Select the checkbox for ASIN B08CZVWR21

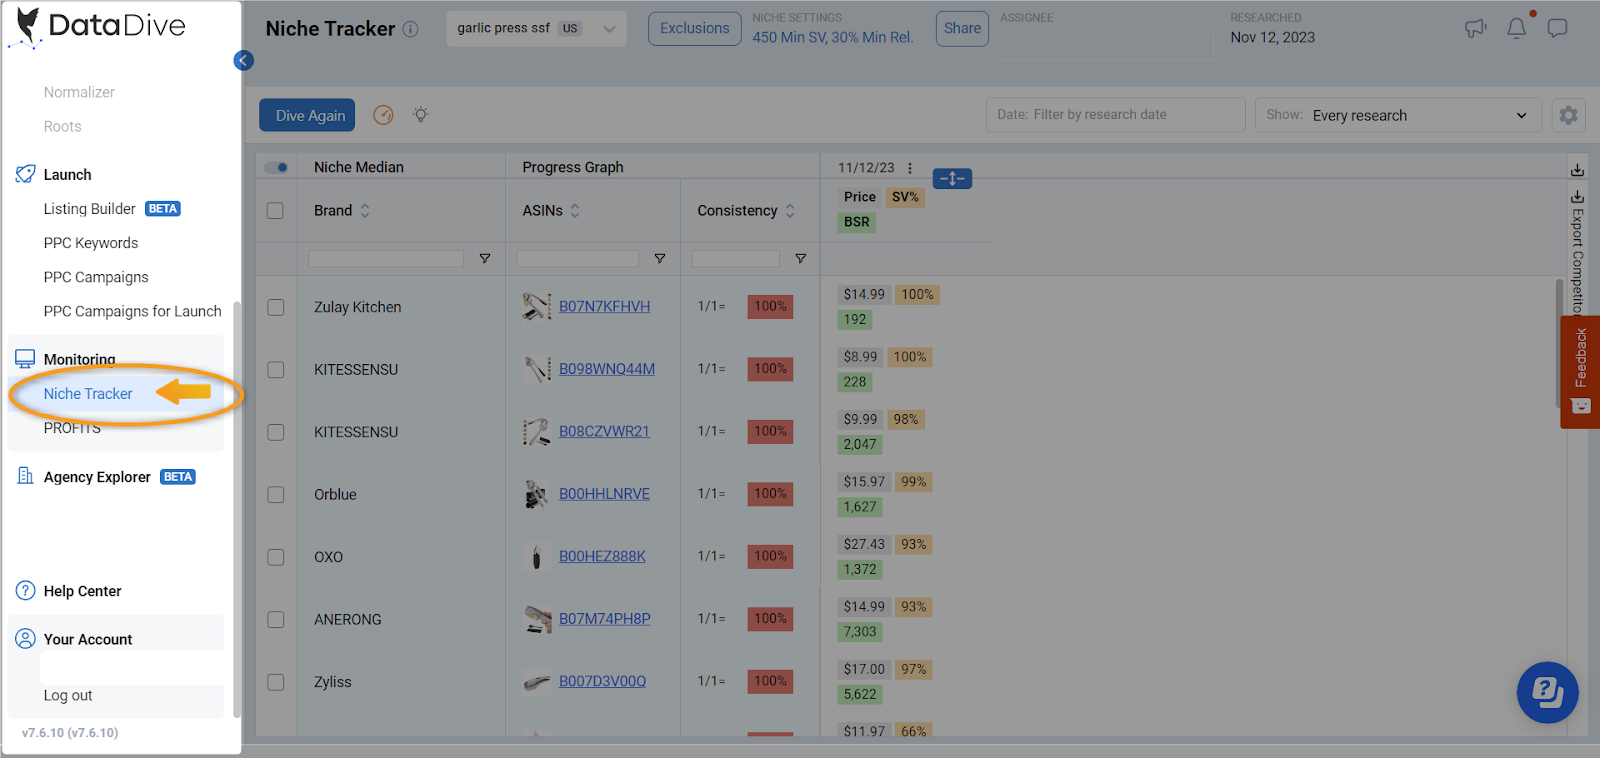(275, 432)
